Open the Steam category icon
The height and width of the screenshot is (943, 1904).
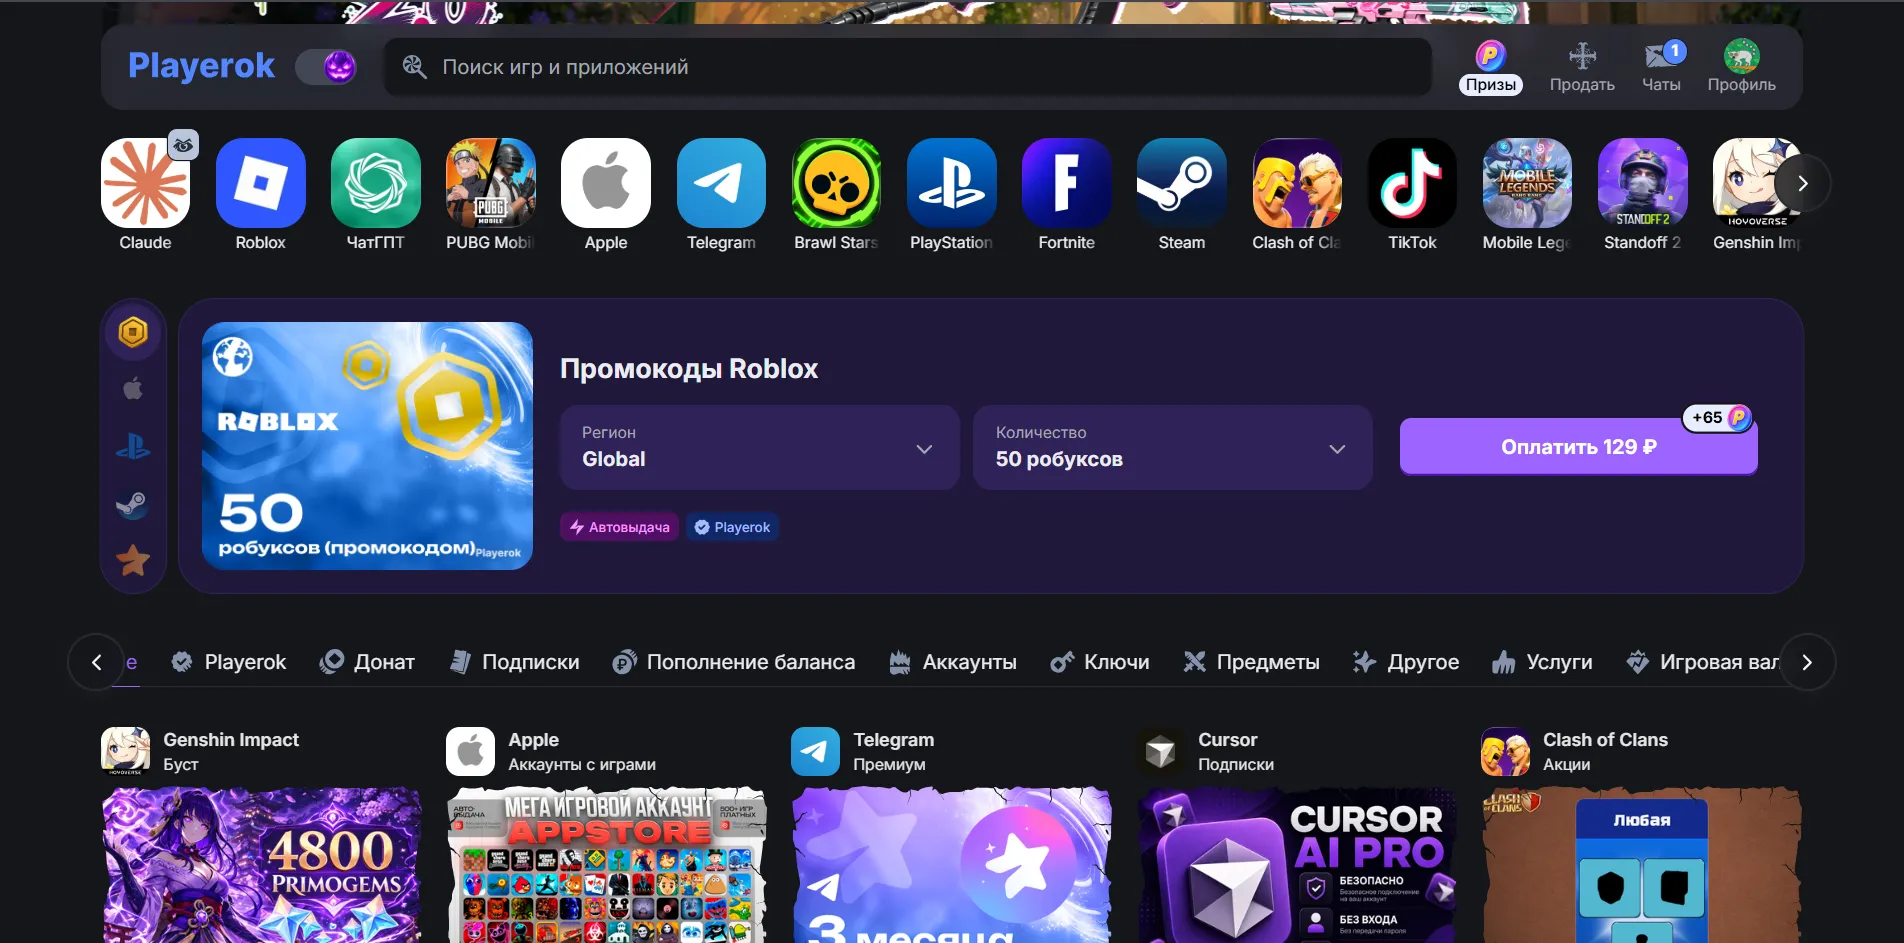1182,183
